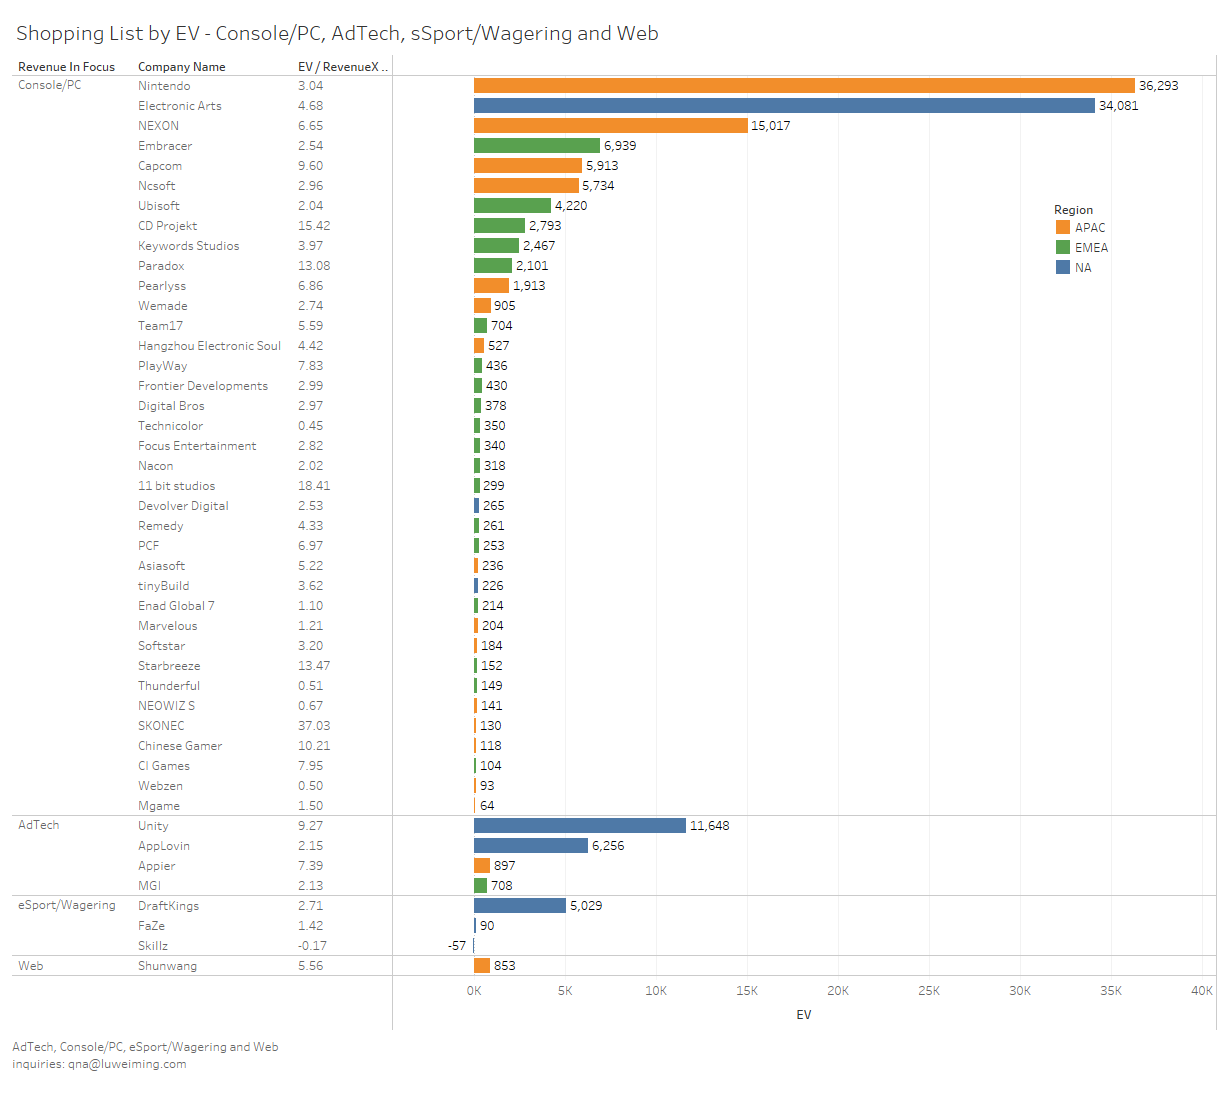
Task: Click company name 'FaZe'
Action: coord(152,926)
